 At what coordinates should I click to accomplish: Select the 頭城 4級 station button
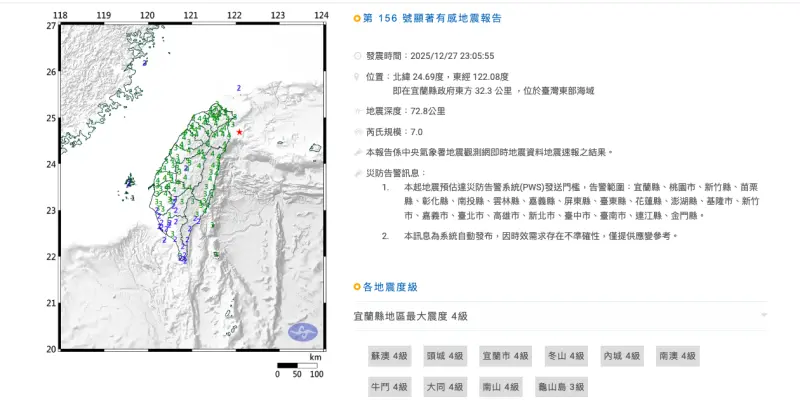tap(444, 356)
